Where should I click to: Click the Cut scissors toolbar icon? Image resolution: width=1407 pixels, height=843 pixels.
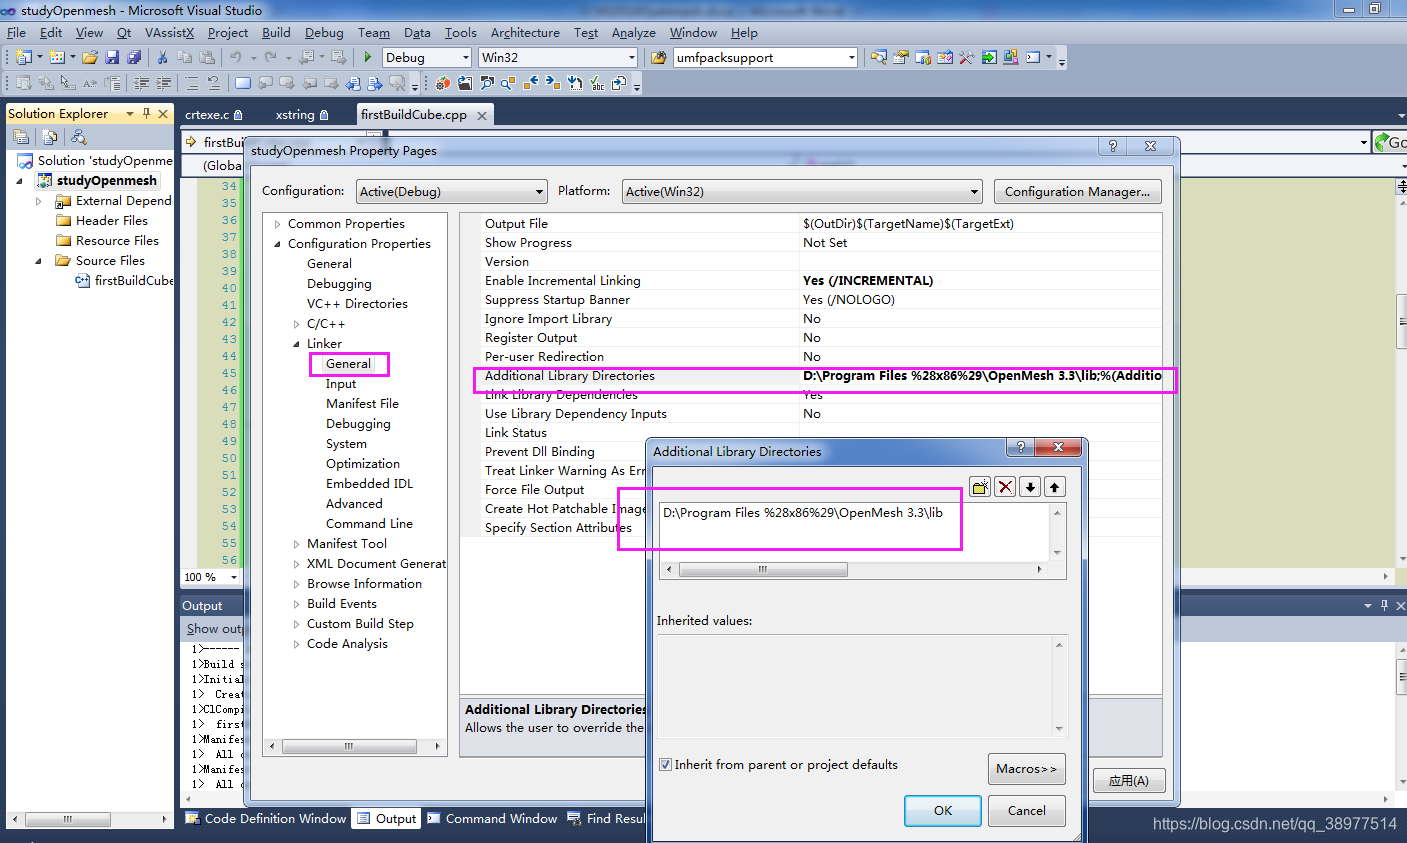point(161,57)
